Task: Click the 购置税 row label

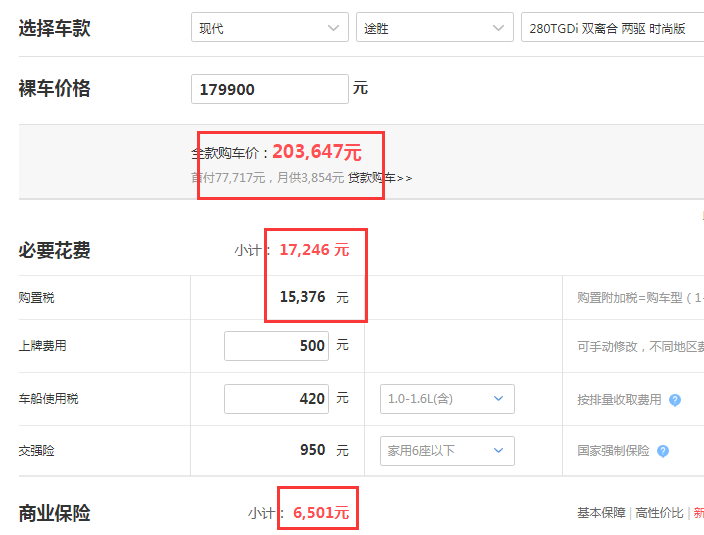Action: pyautogui.click(x=36, y=298)
